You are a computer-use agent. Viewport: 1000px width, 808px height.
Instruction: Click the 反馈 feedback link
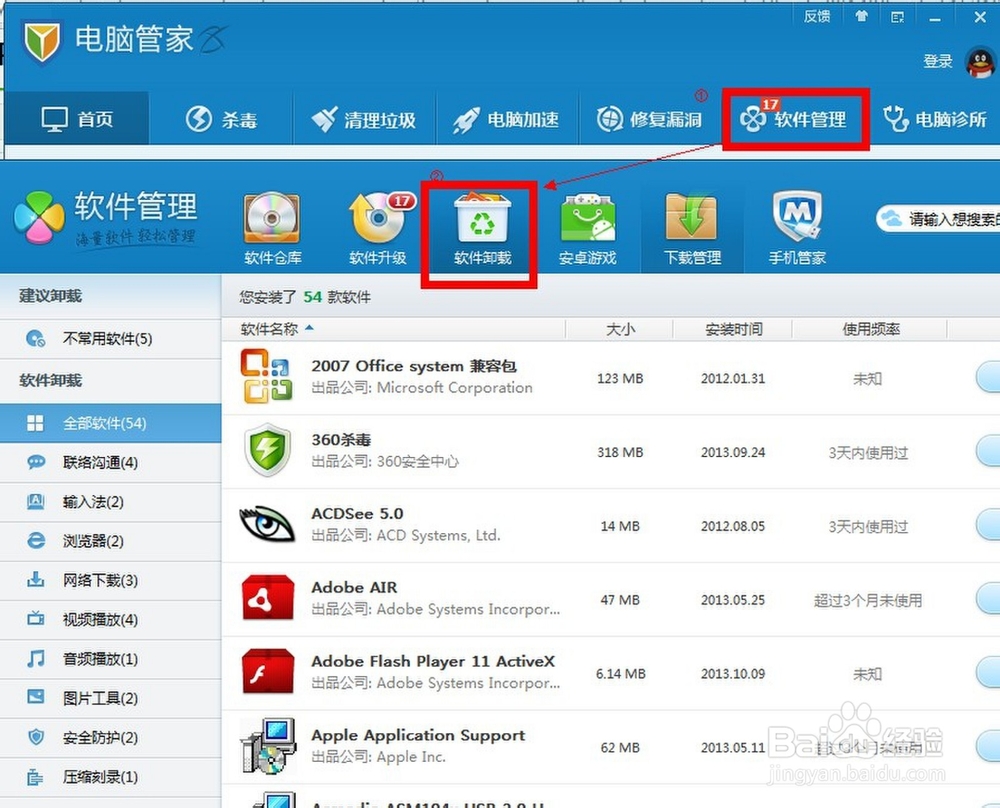coord(817,17)
